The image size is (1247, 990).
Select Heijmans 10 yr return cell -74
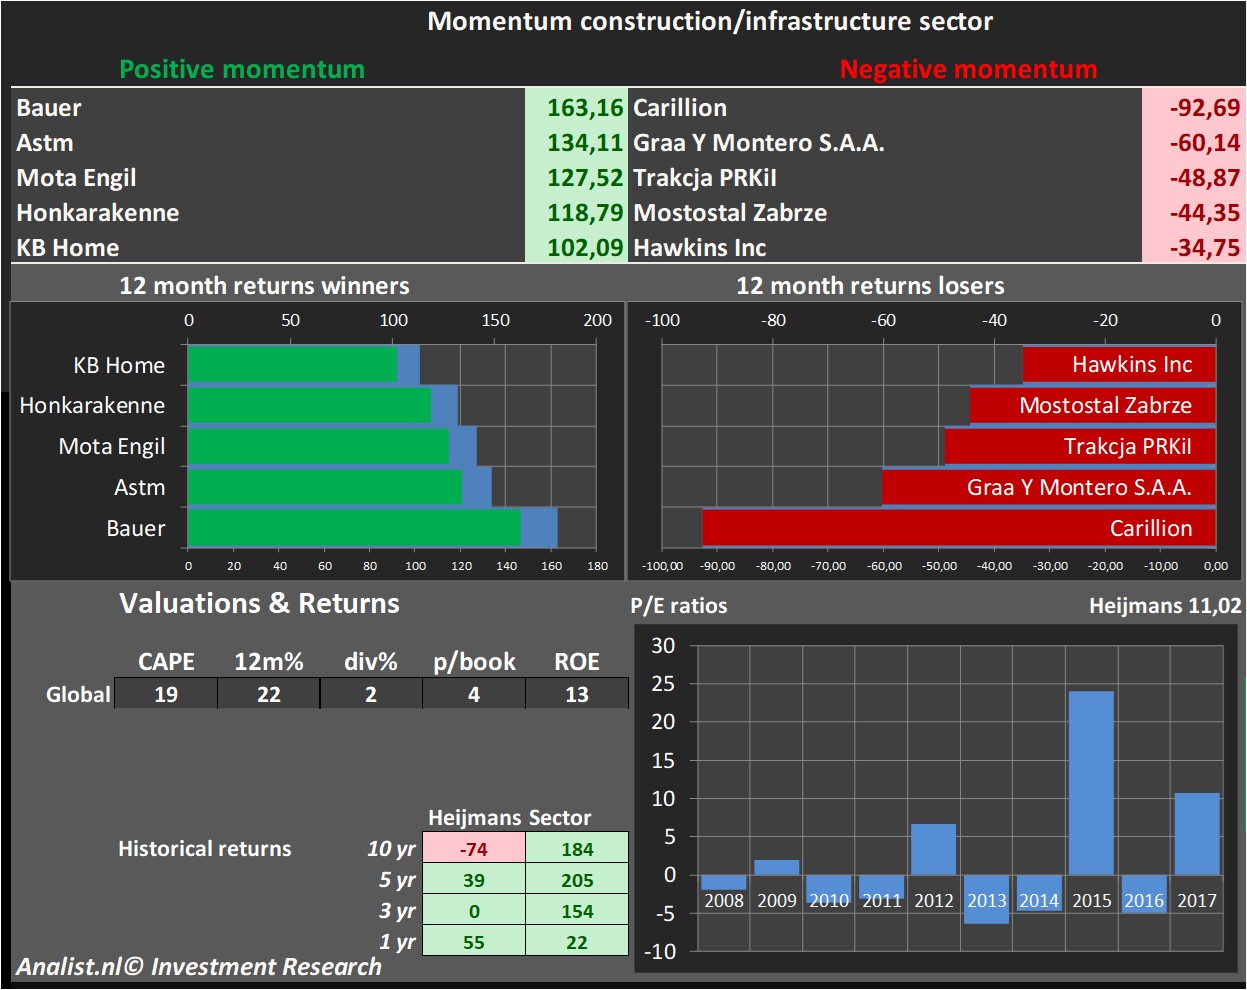(474, 849)
